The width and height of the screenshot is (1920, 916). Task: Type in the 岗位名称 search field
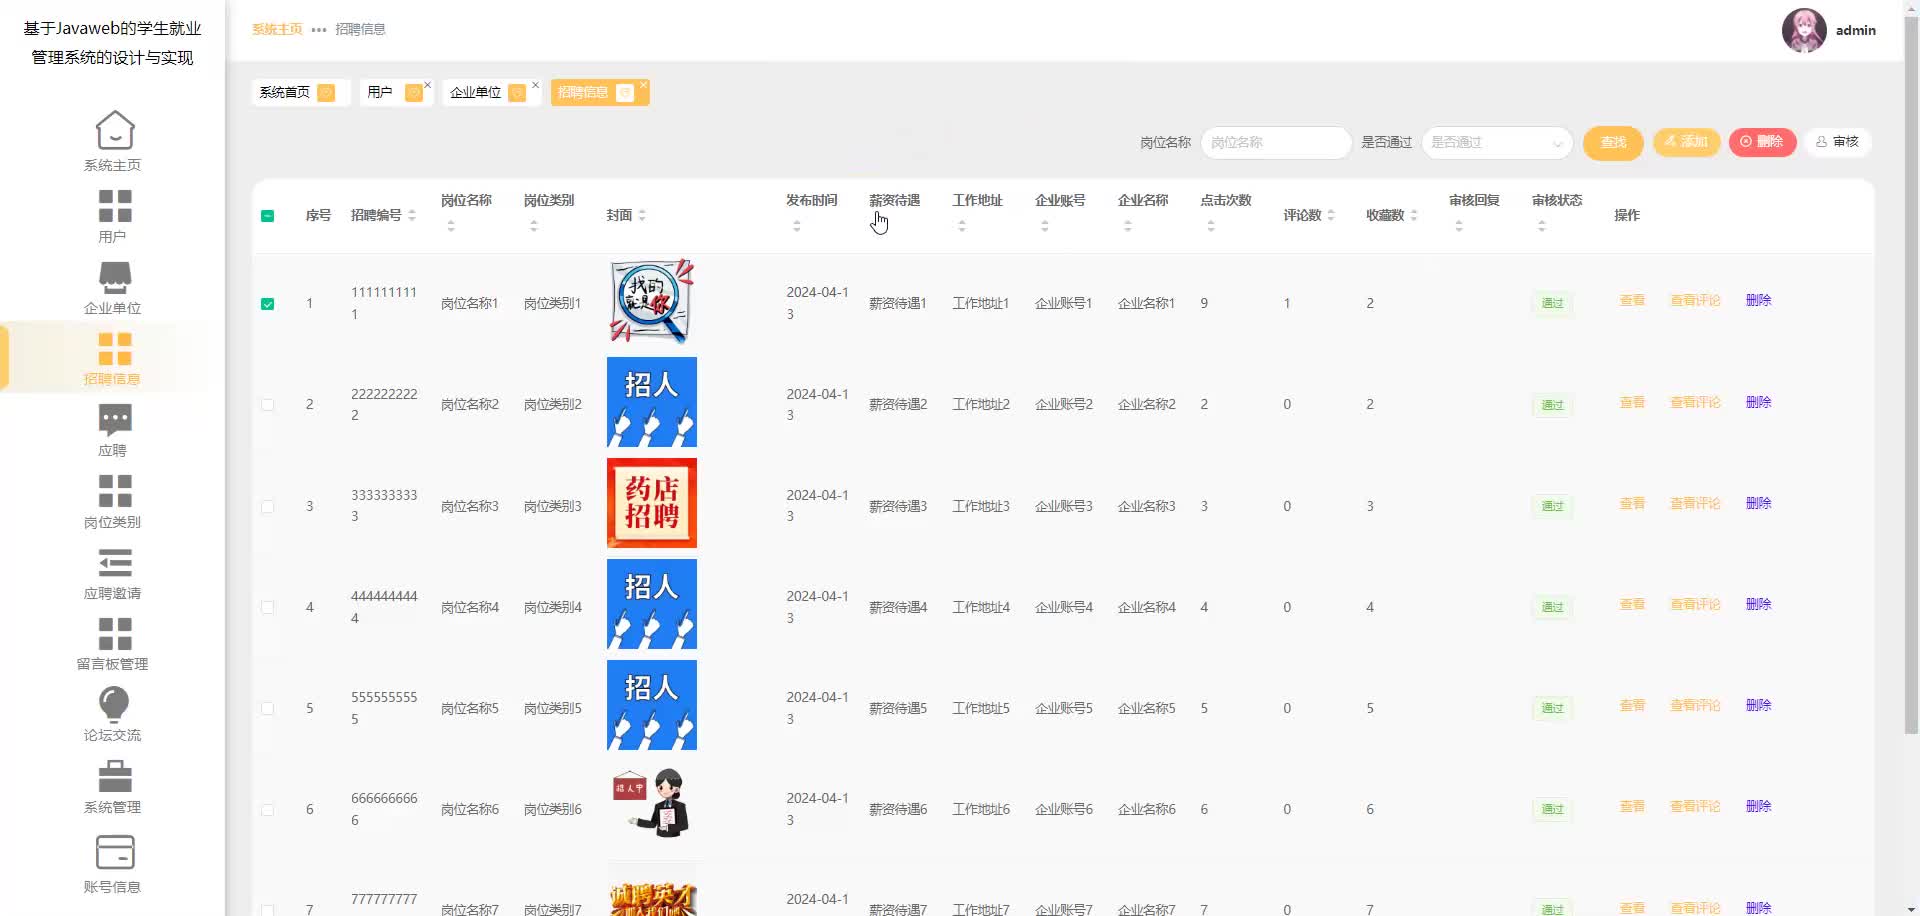click(x=1276, y=143)
